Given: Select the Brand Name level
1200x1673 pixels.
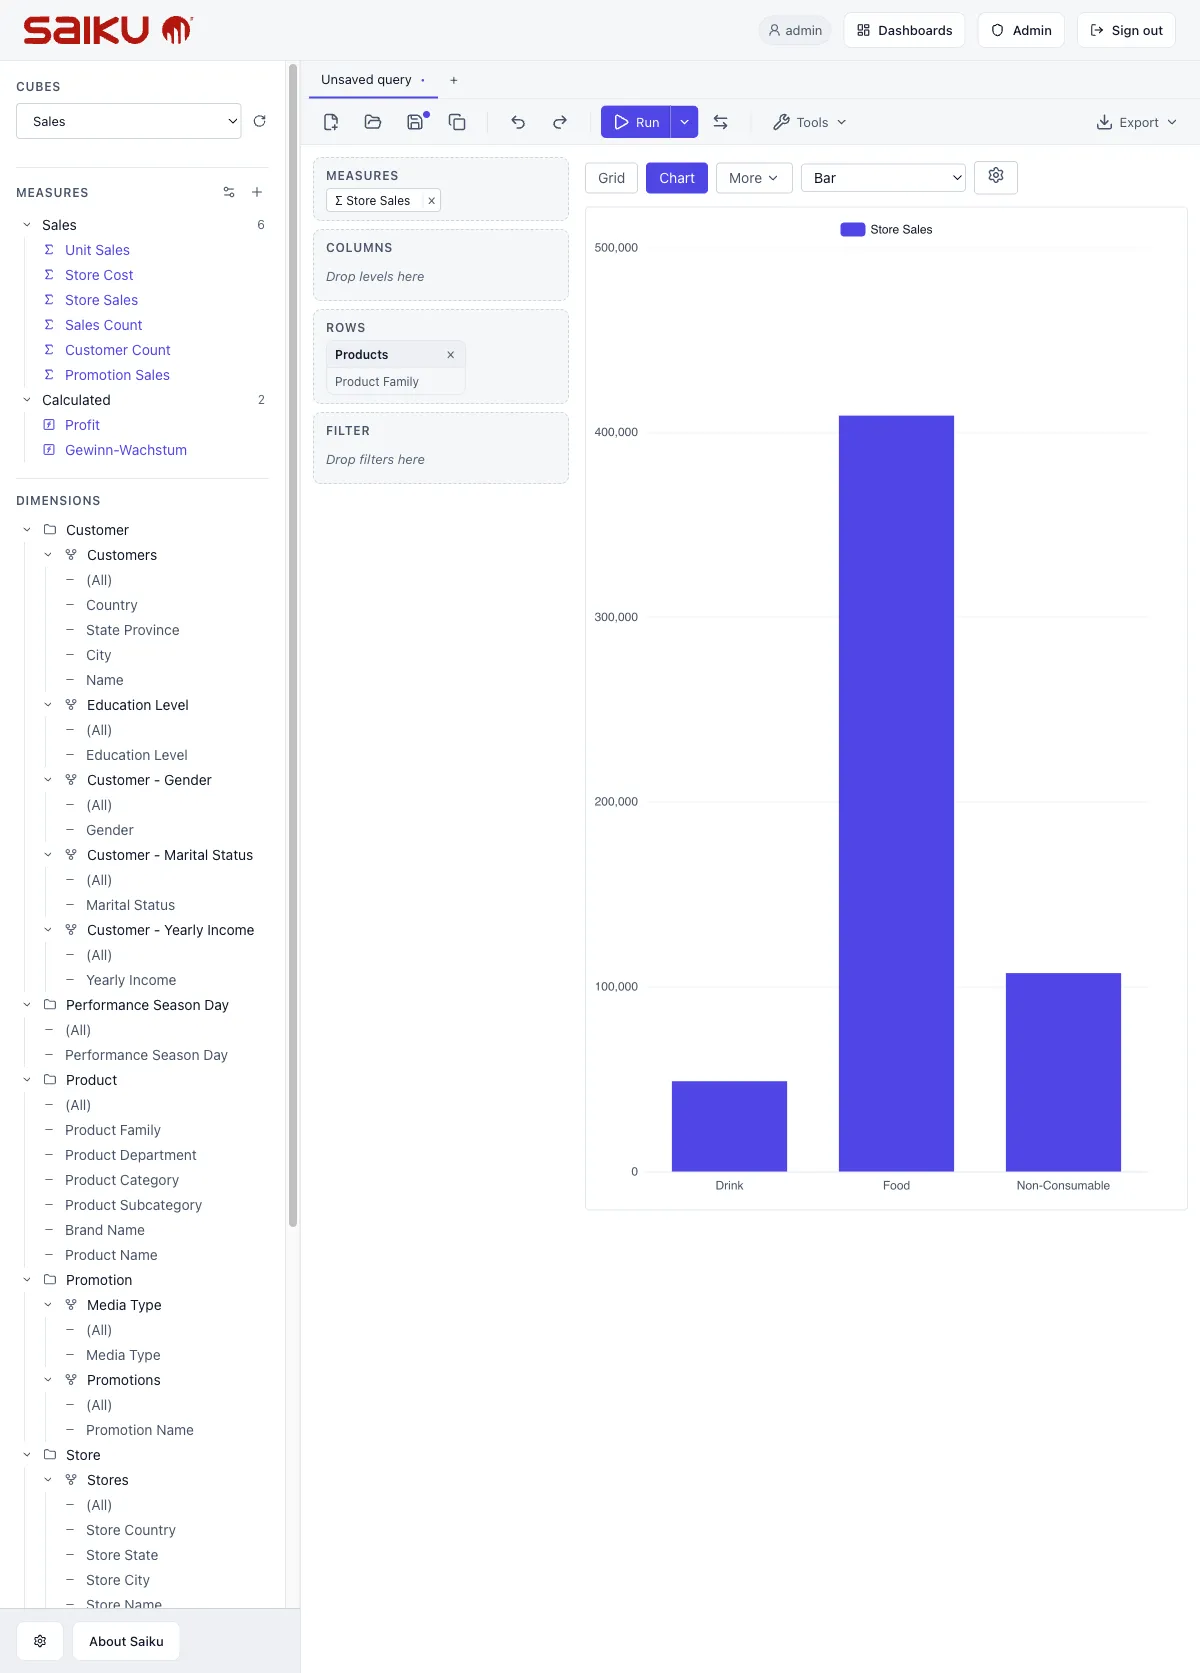Looking at the screenshot, I should tap(105, 1230).
